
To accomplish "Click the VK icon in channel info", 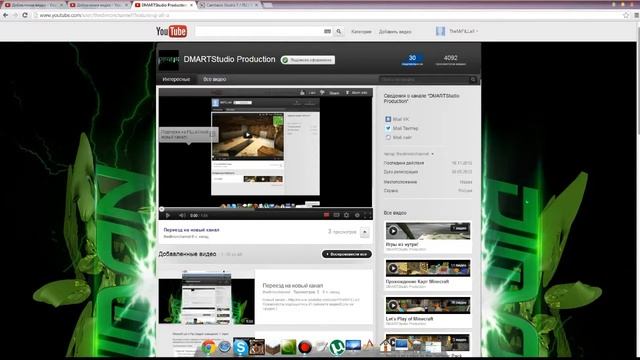I will [388, 119].
